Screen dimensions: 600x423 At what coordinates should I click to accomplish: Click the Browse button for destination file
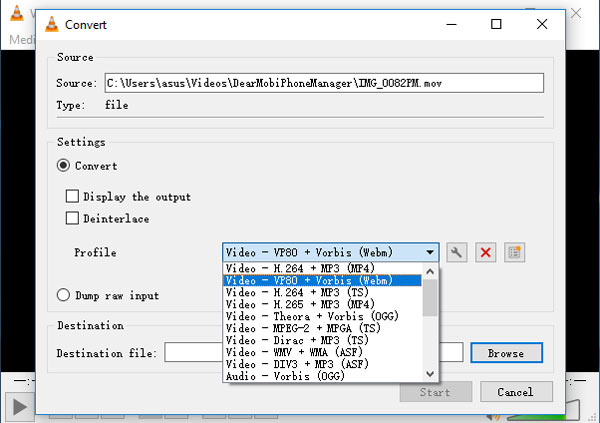point(506,353)
